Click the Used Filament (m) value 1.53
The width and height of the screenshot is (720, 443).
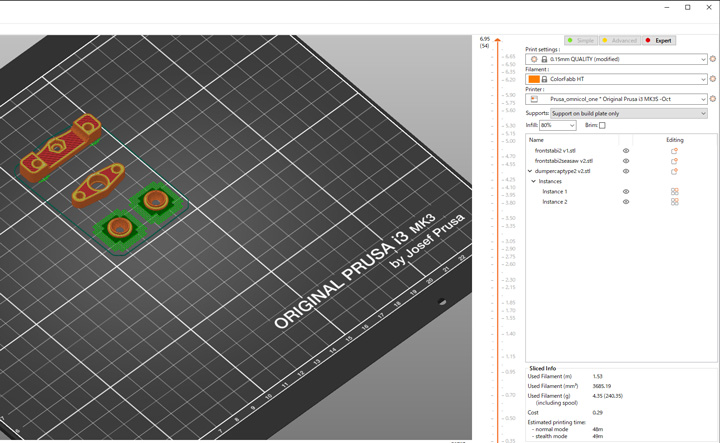pyautogui.click(x=597, y=376)
